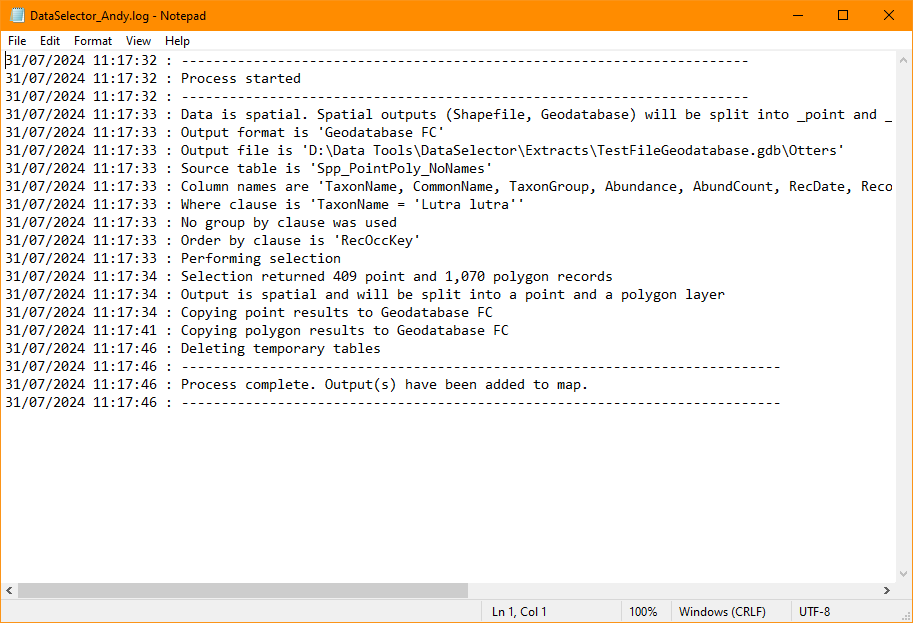The image size is (913, 623).
Task: Click 'Windows (CRLF)' in status bar
Action: click(x=722, y=612)
